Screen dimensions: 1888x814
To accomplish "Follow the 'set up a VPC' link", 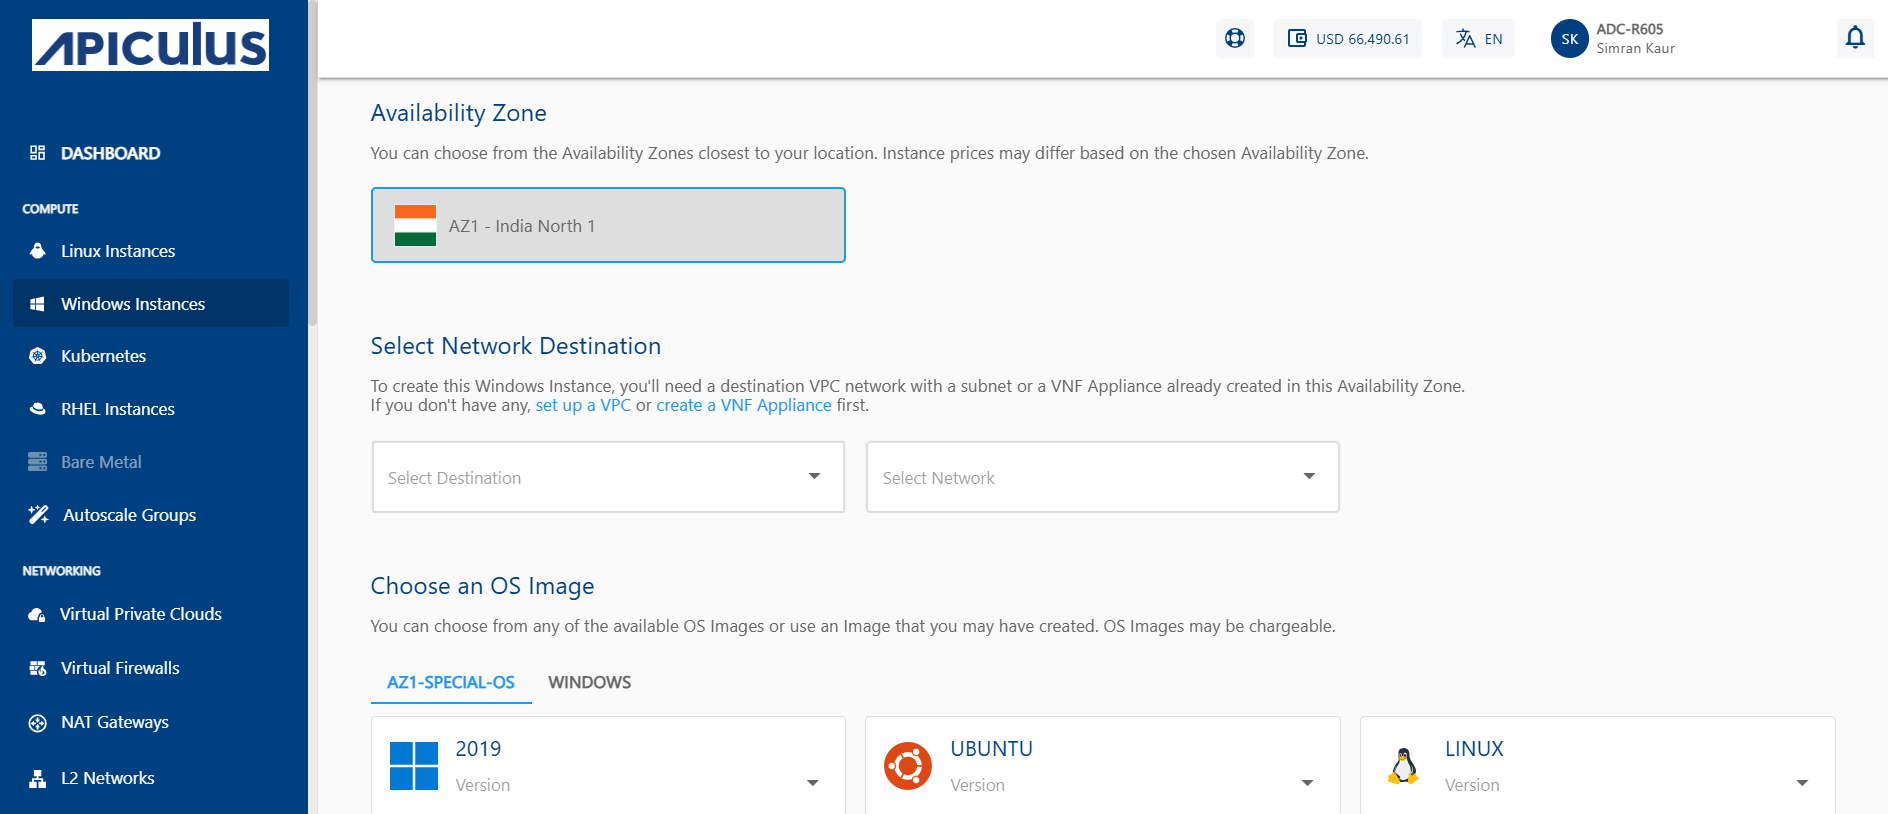I will click(583, 405).
